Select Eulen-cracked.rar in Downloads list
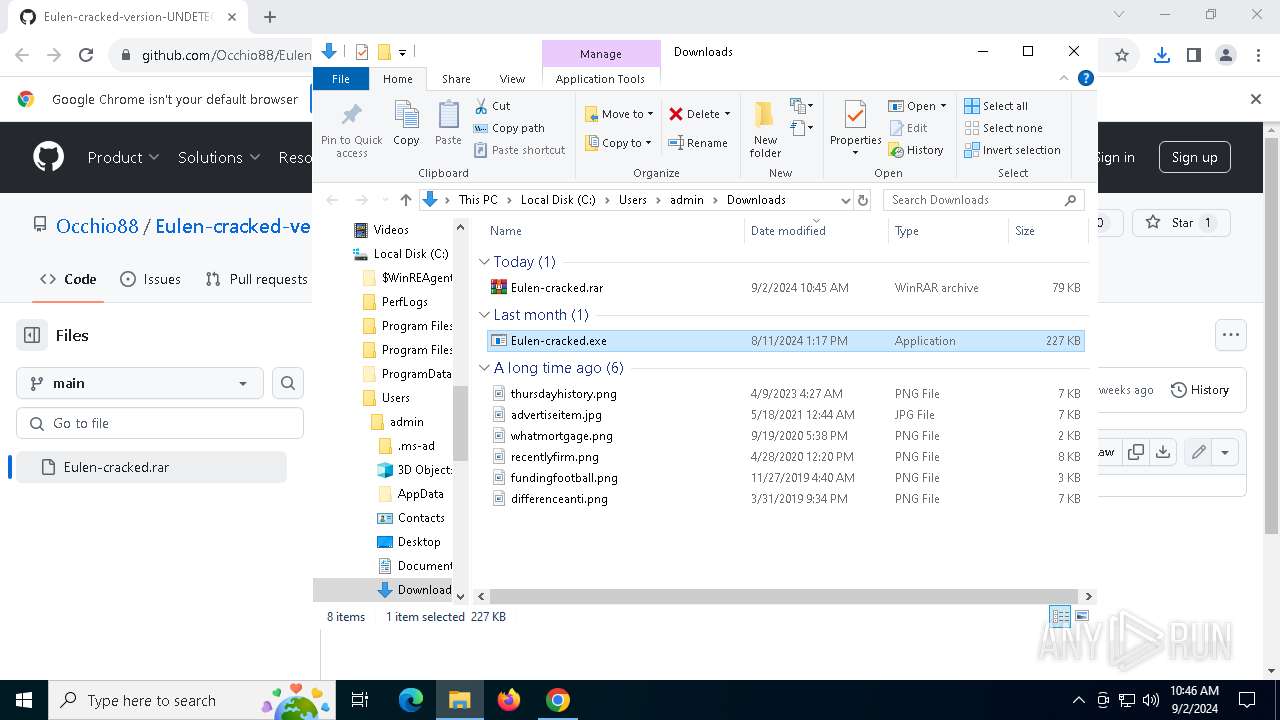The image size is (1280, 720). [x=785, y=288]
